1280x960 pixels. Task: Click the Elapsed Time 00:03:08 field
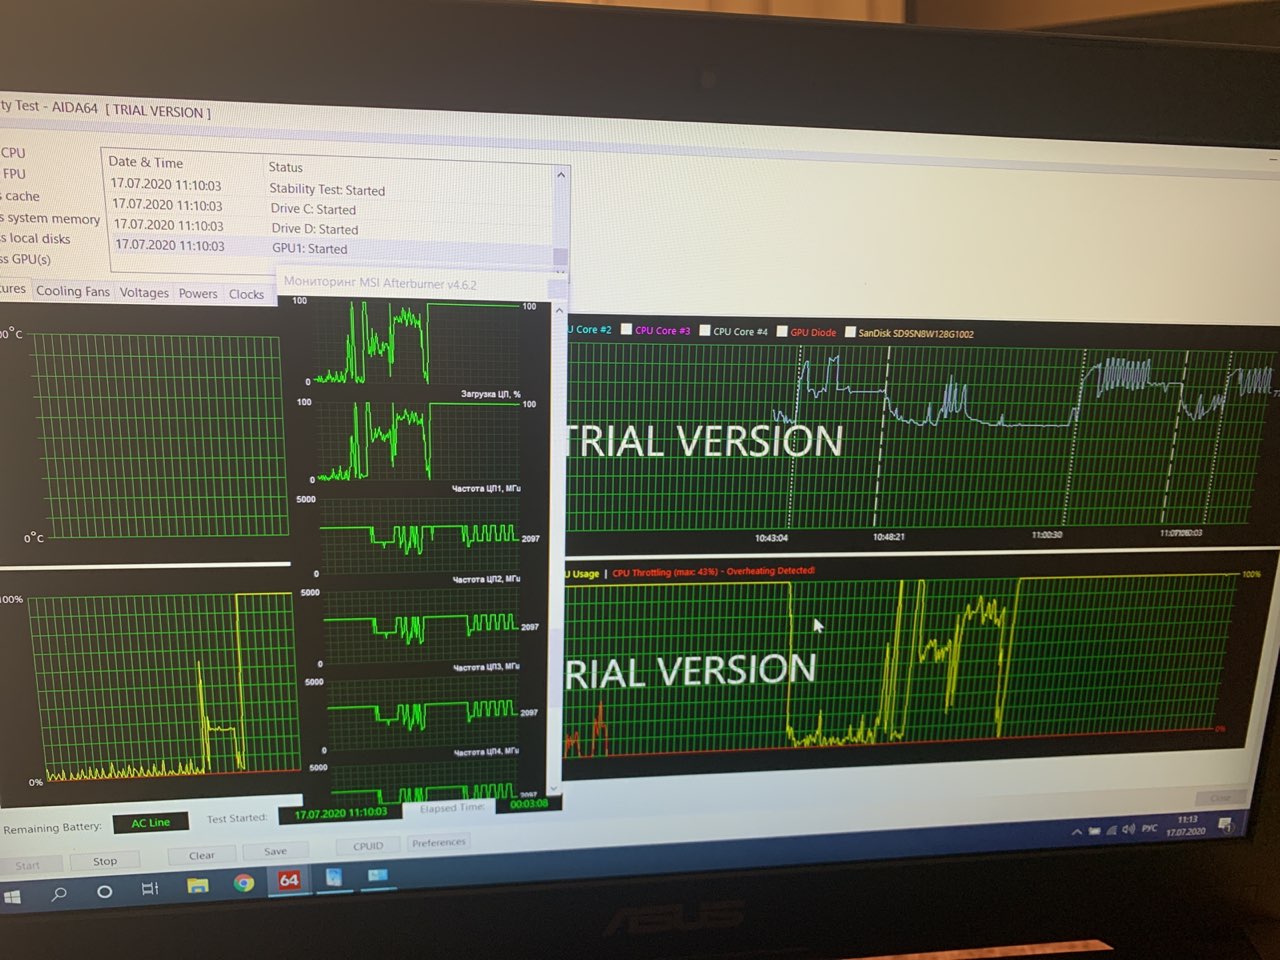coord(528,803)
